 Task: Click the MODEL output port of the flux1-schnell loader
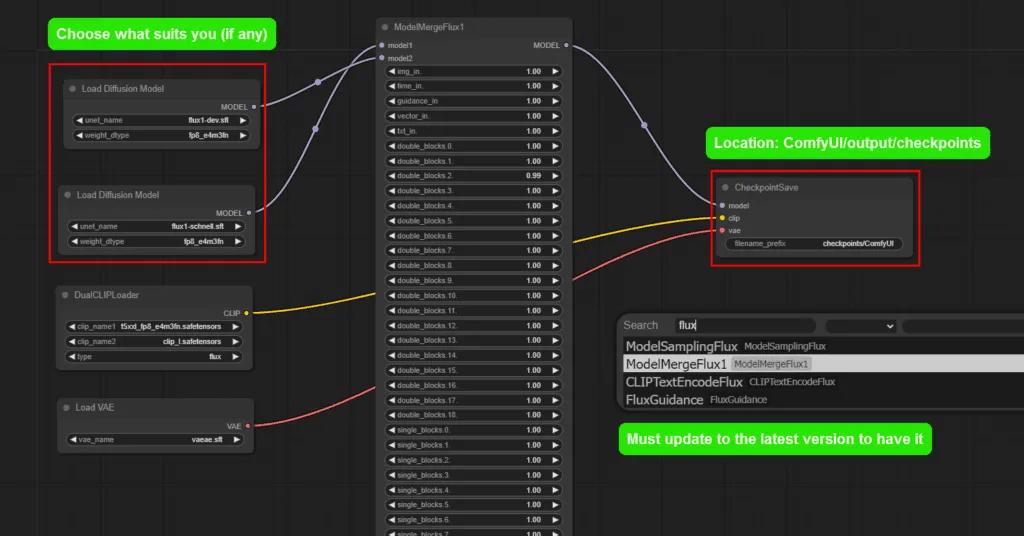click(x=249, y=213)
